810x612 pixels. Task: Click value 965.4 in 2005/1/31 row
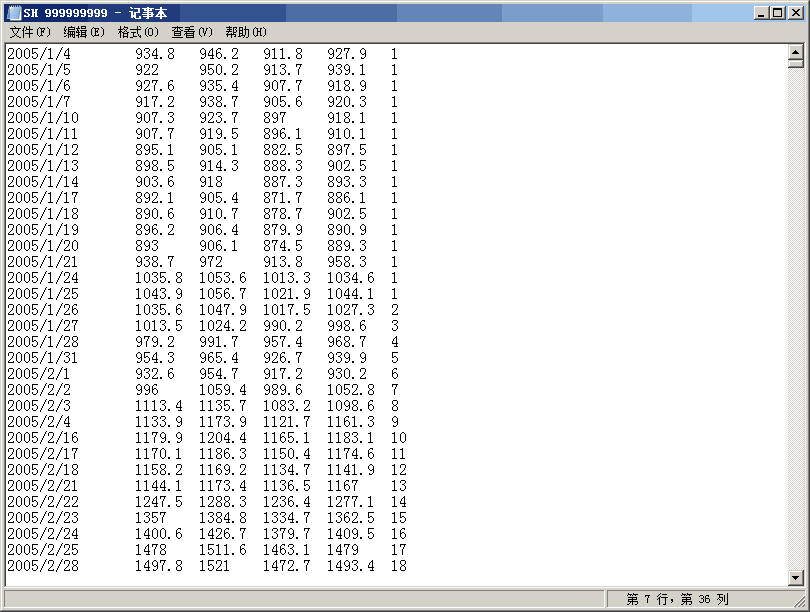point(219,358)
